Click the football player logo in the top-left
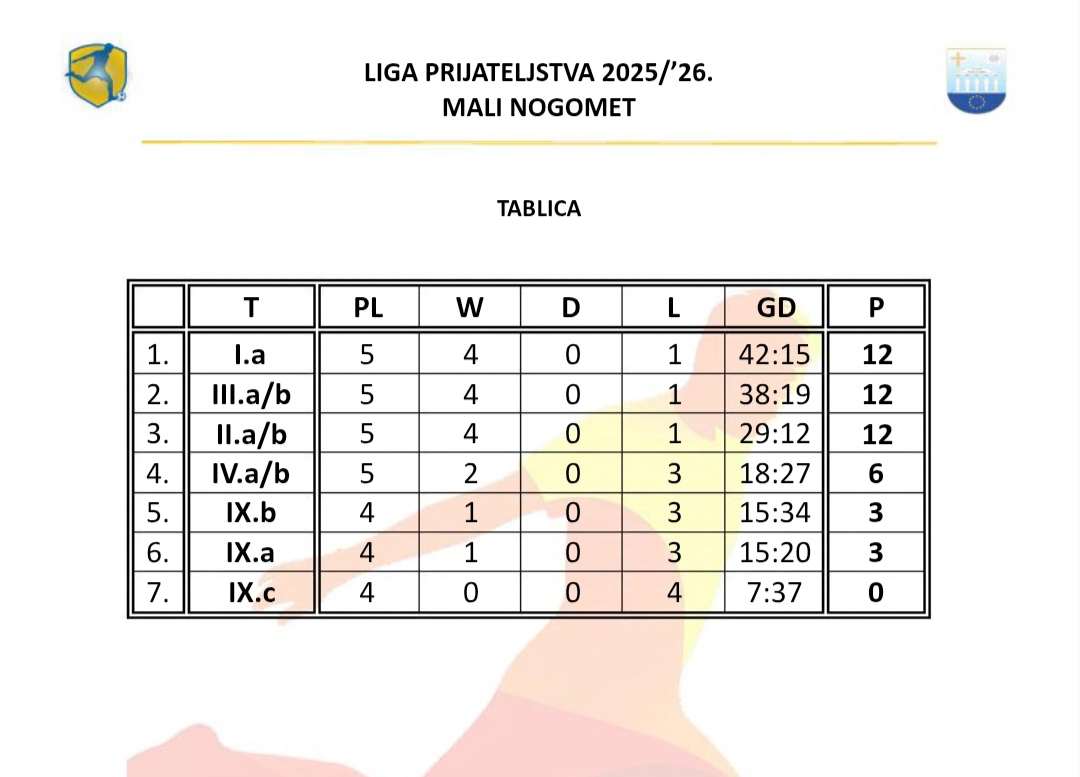This screenshot has width=1080, height=777. 97,75
